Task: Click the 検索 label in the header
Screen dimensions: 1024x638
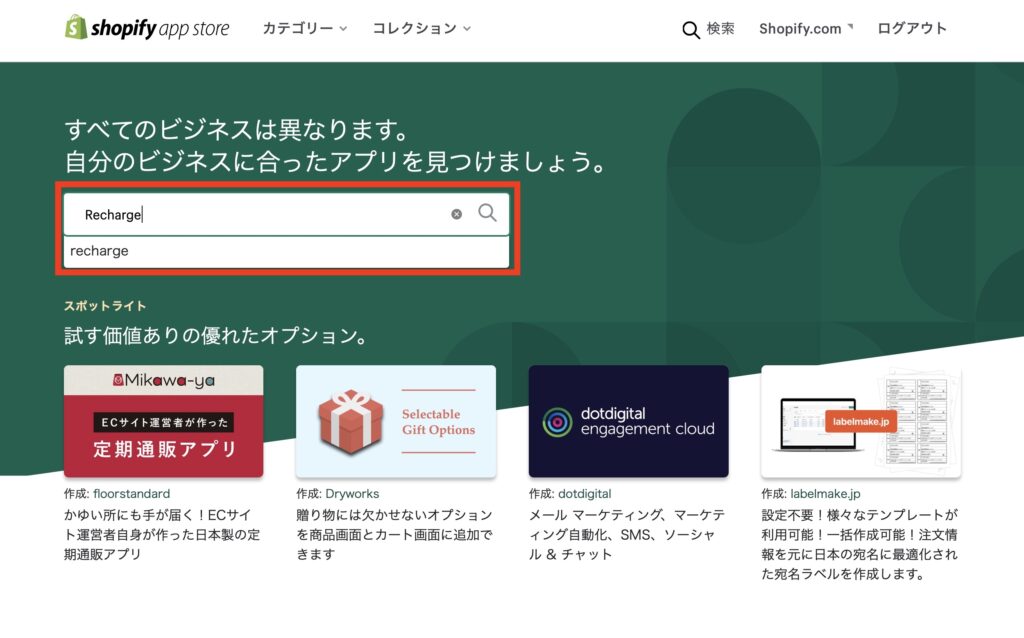Action: tap(720, 29)
